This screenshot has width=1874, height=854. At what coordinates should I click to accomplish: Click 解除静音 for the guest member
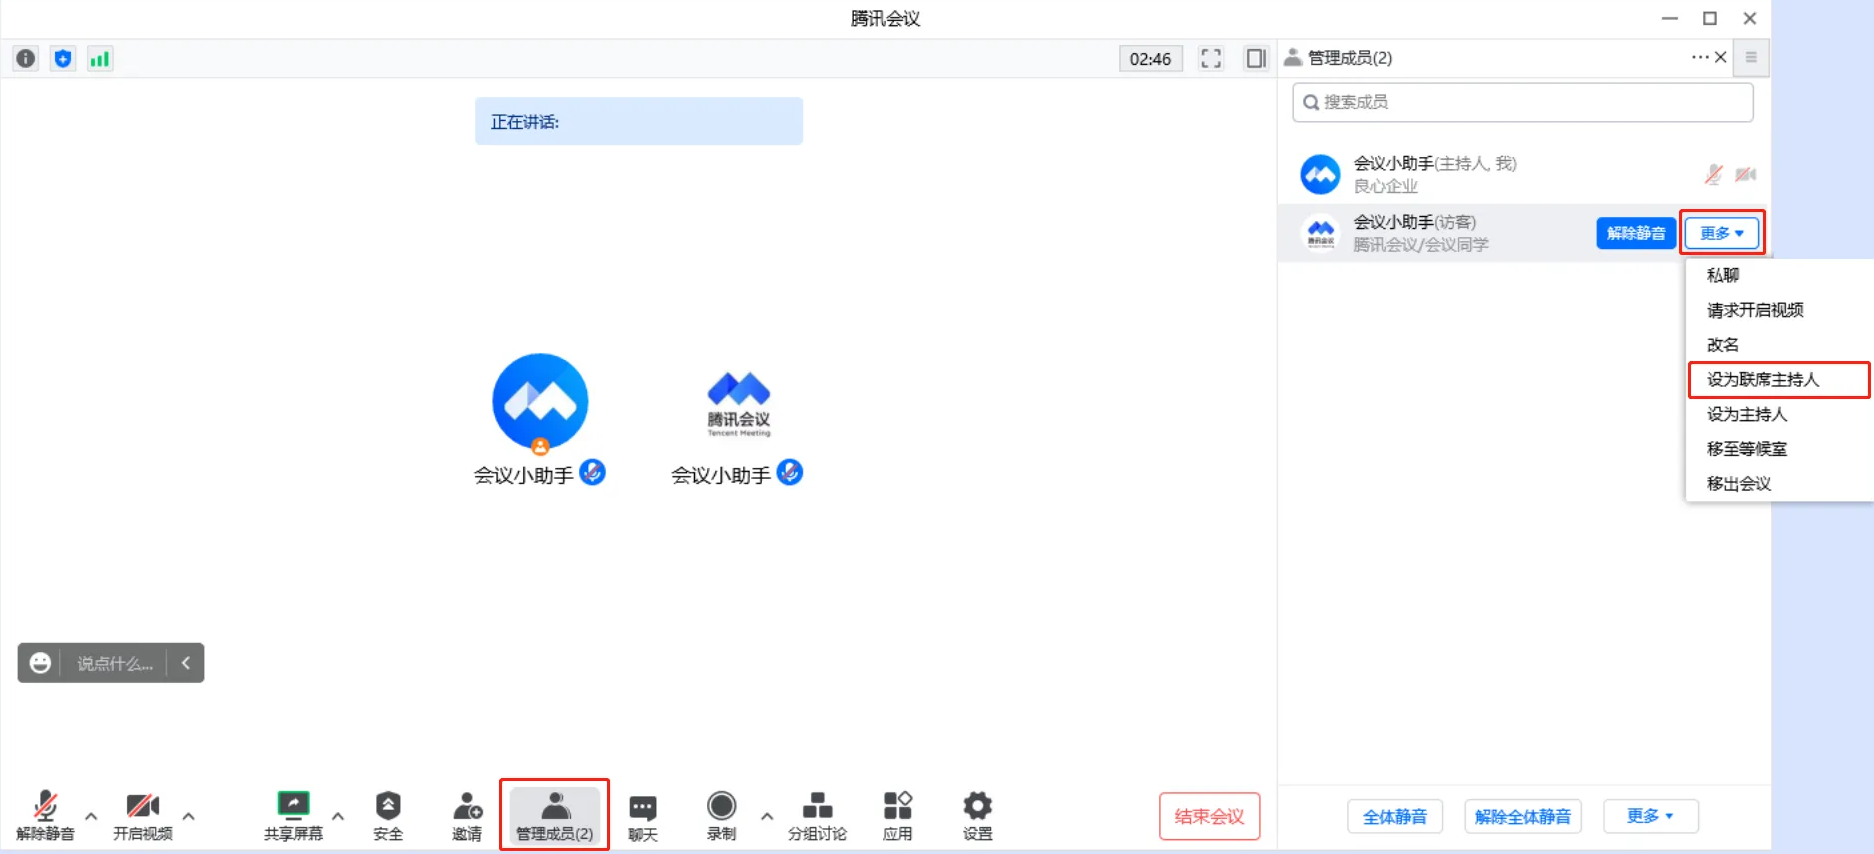click(1636, 233)
